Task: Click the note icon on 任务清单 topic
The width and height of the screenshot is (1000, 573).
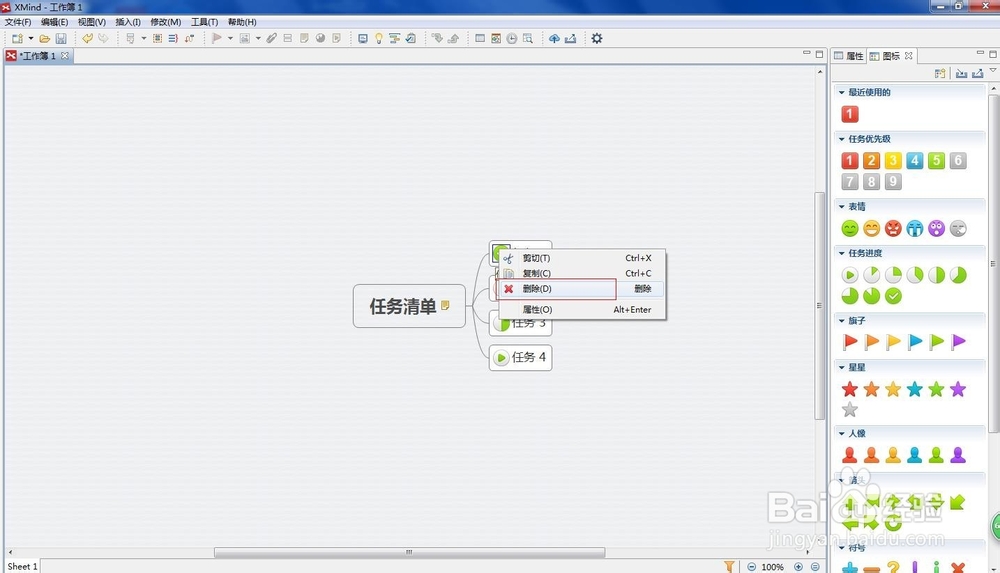Action: click(x=445, y=306)
